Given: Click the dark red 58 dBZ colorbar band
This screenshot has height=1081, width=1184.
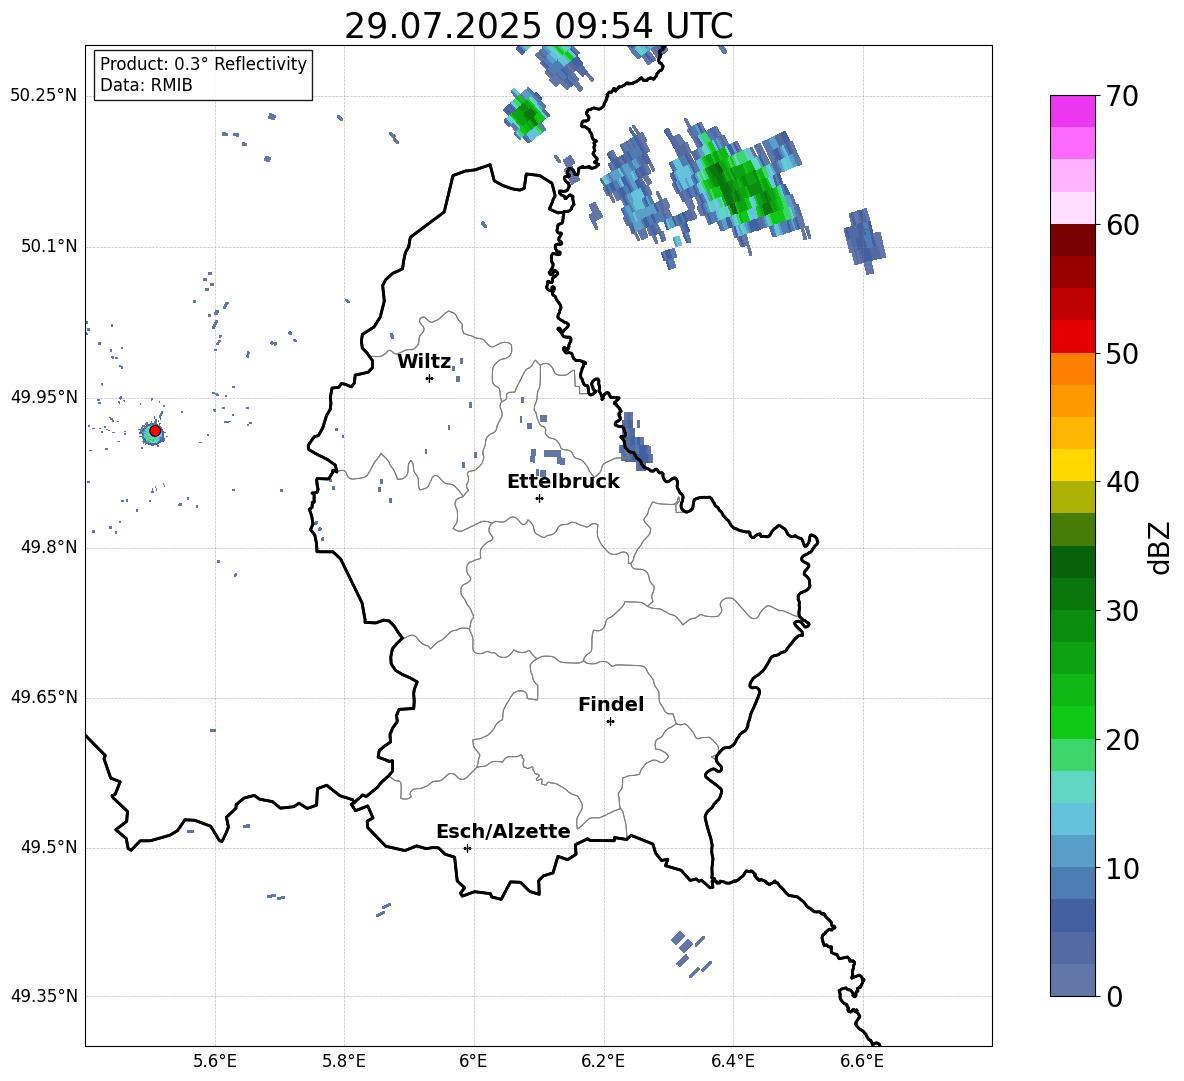Looking at the screenshot, I should pos(1072,239).
